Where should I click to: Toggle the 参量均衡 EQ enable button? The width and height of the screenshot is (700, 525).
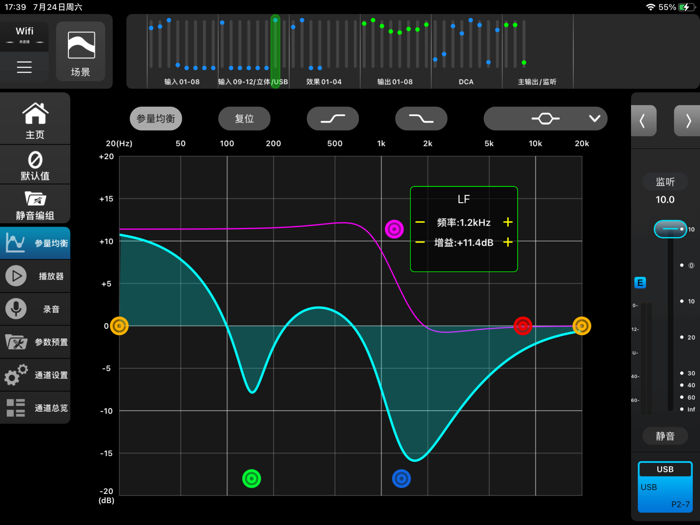coord(156,119)
